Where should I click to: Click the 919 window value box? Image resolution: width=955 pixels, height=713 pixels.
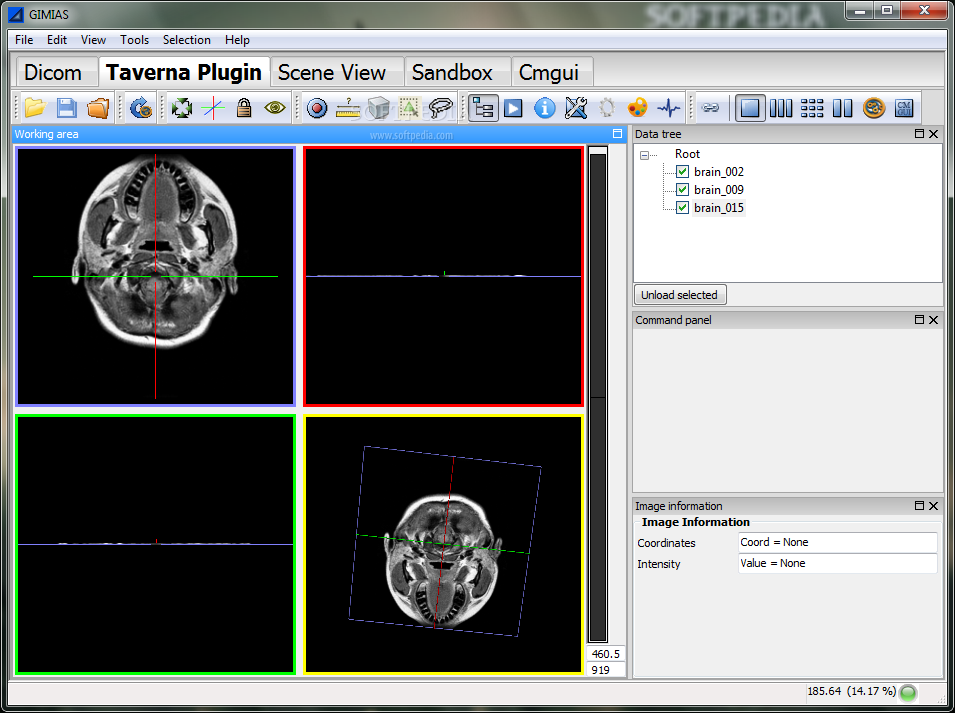[x=605, y=670]
